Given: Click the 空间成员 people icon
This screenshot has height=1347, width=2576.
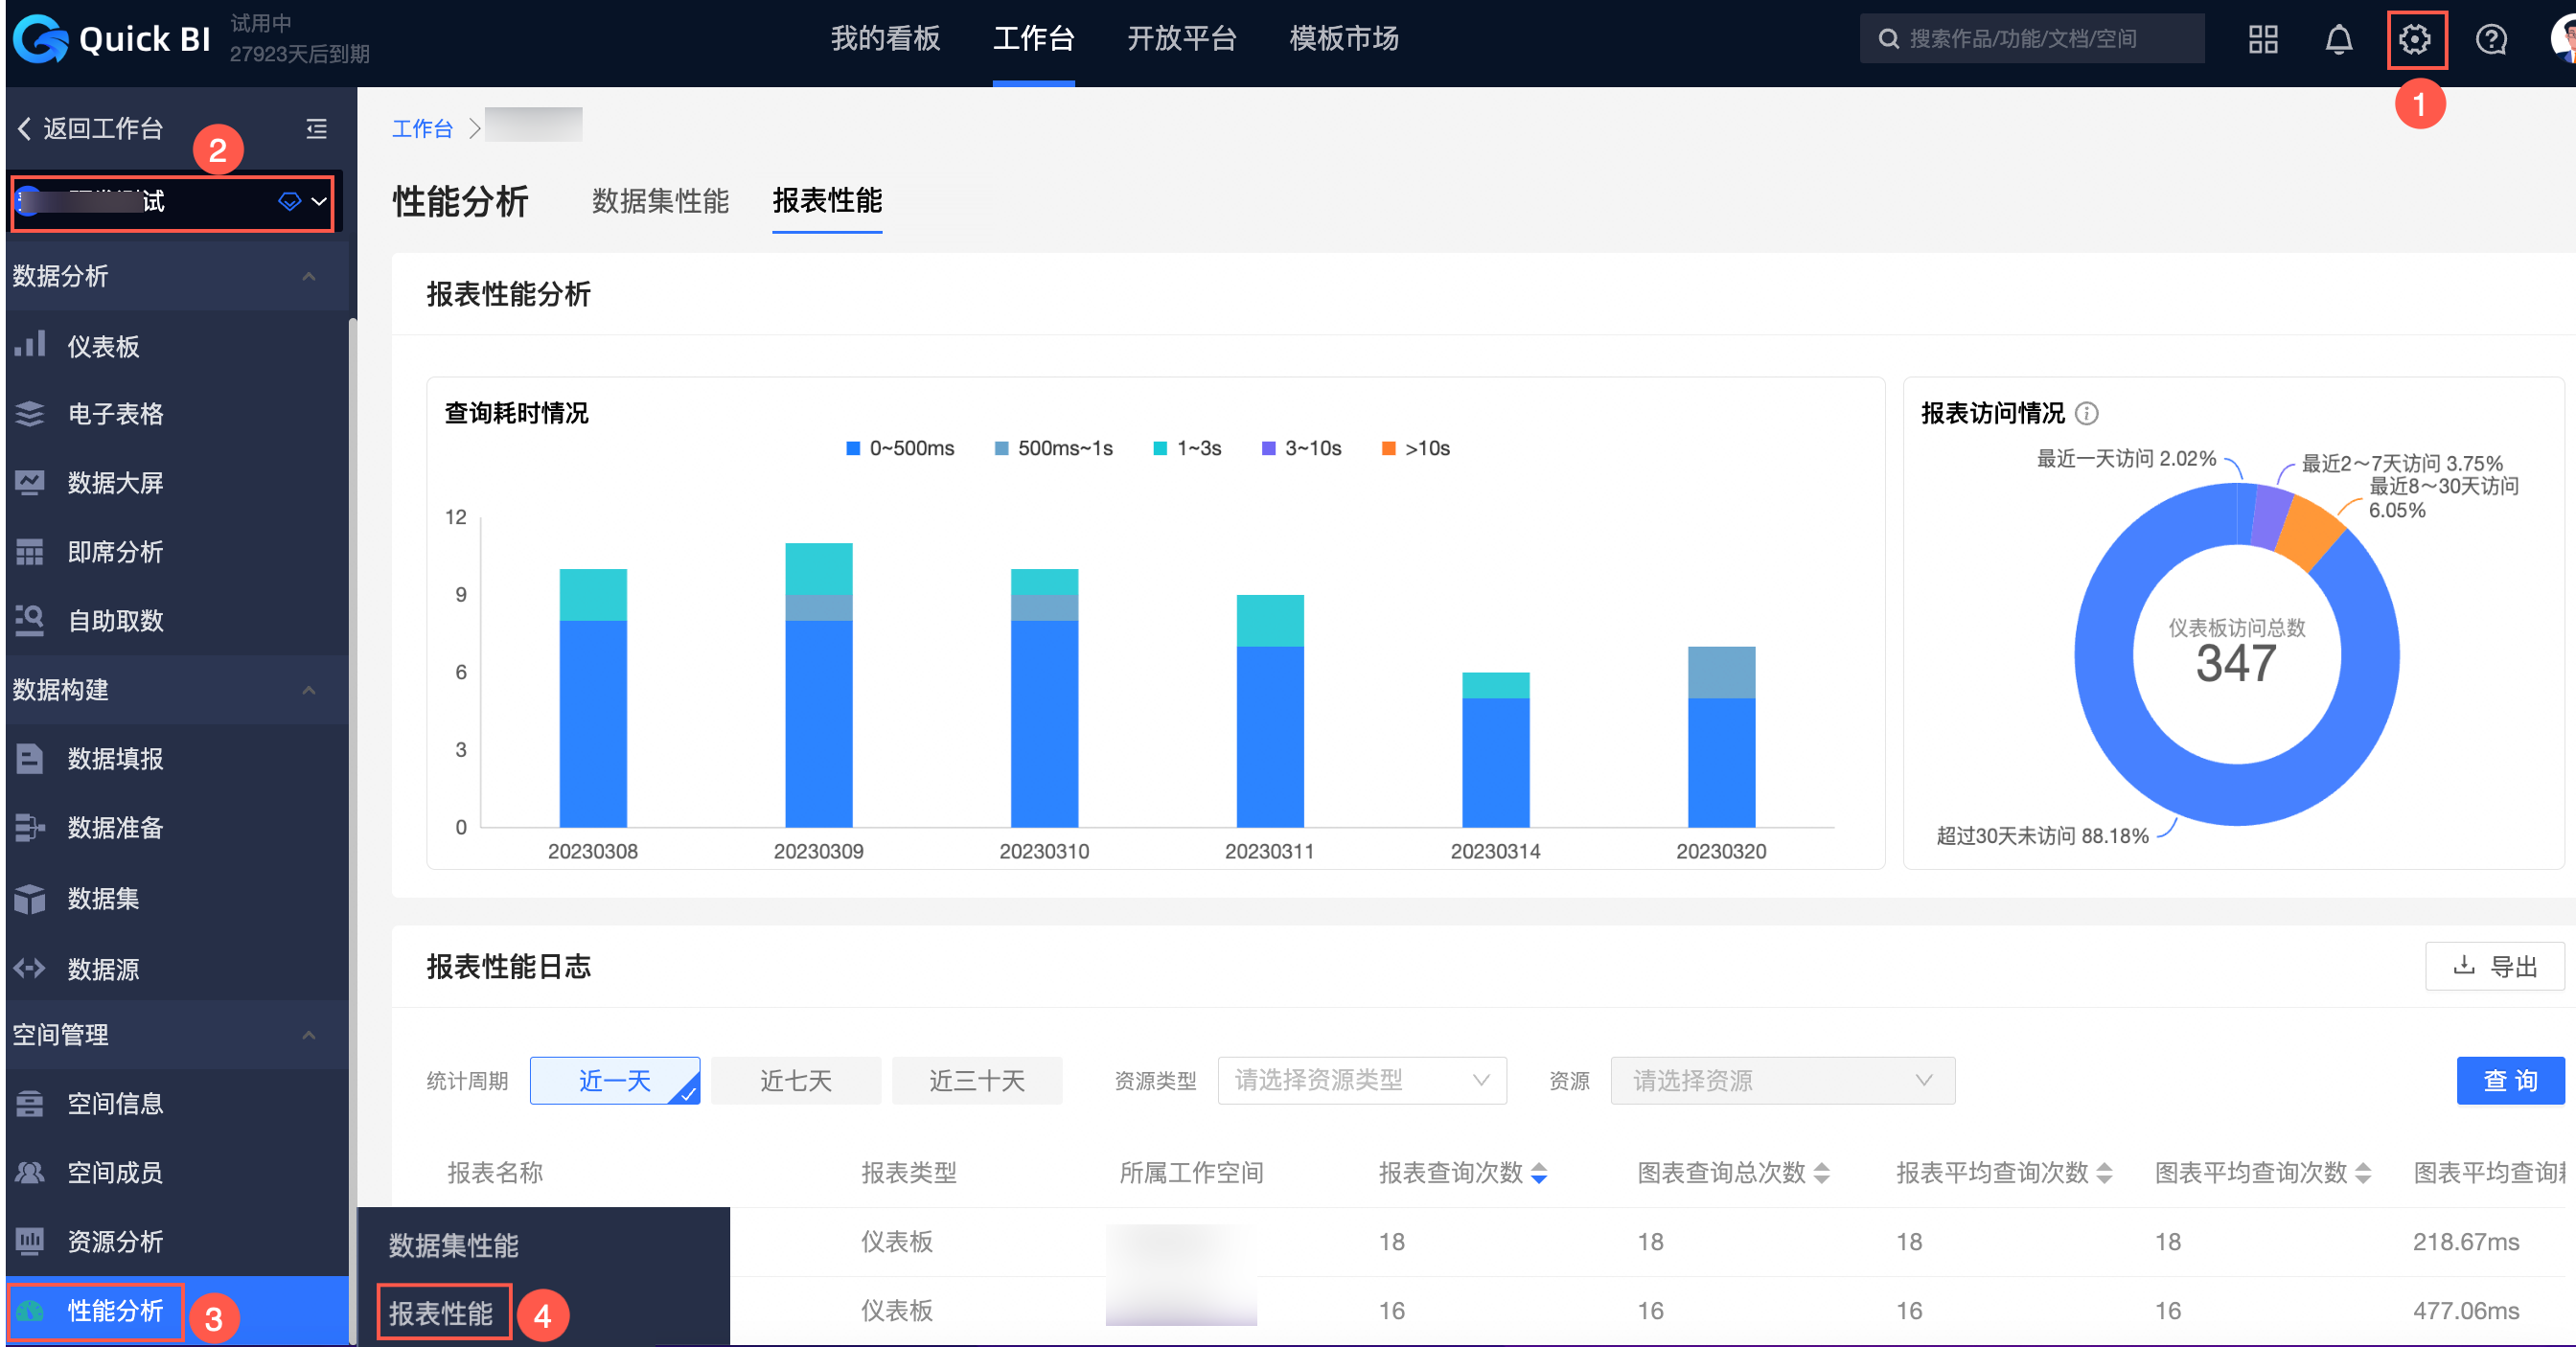Looking at the screenshot, I should [x=30, y=1172].
